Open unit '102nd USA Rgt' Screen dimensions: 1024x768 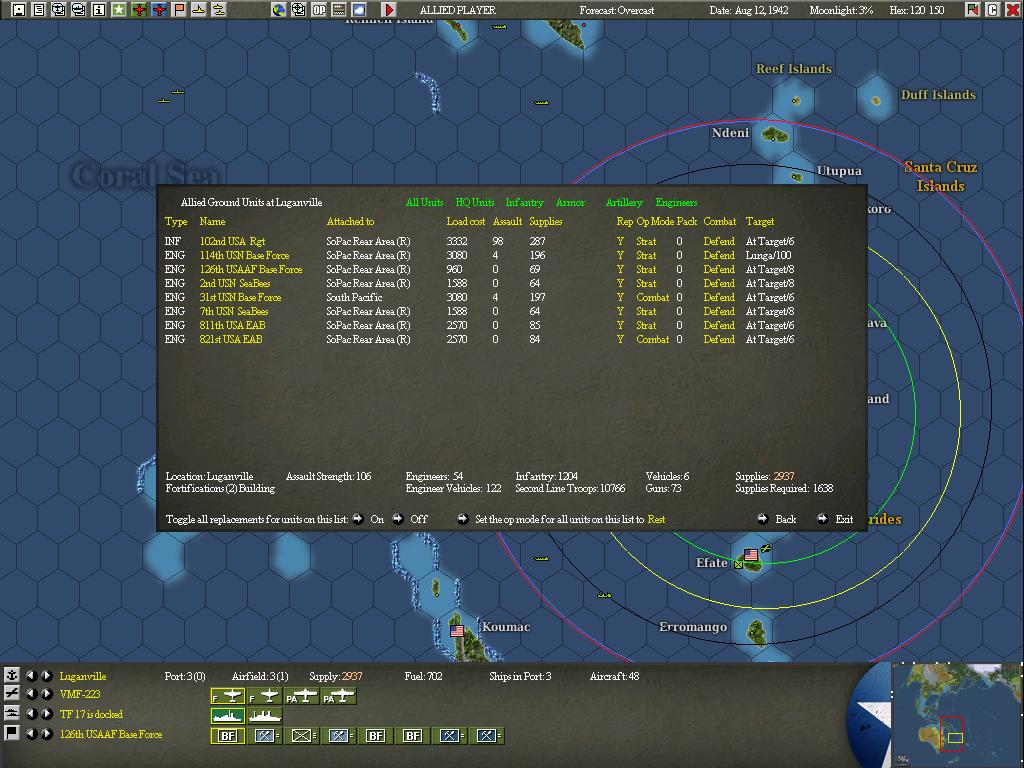click(232, 241)
